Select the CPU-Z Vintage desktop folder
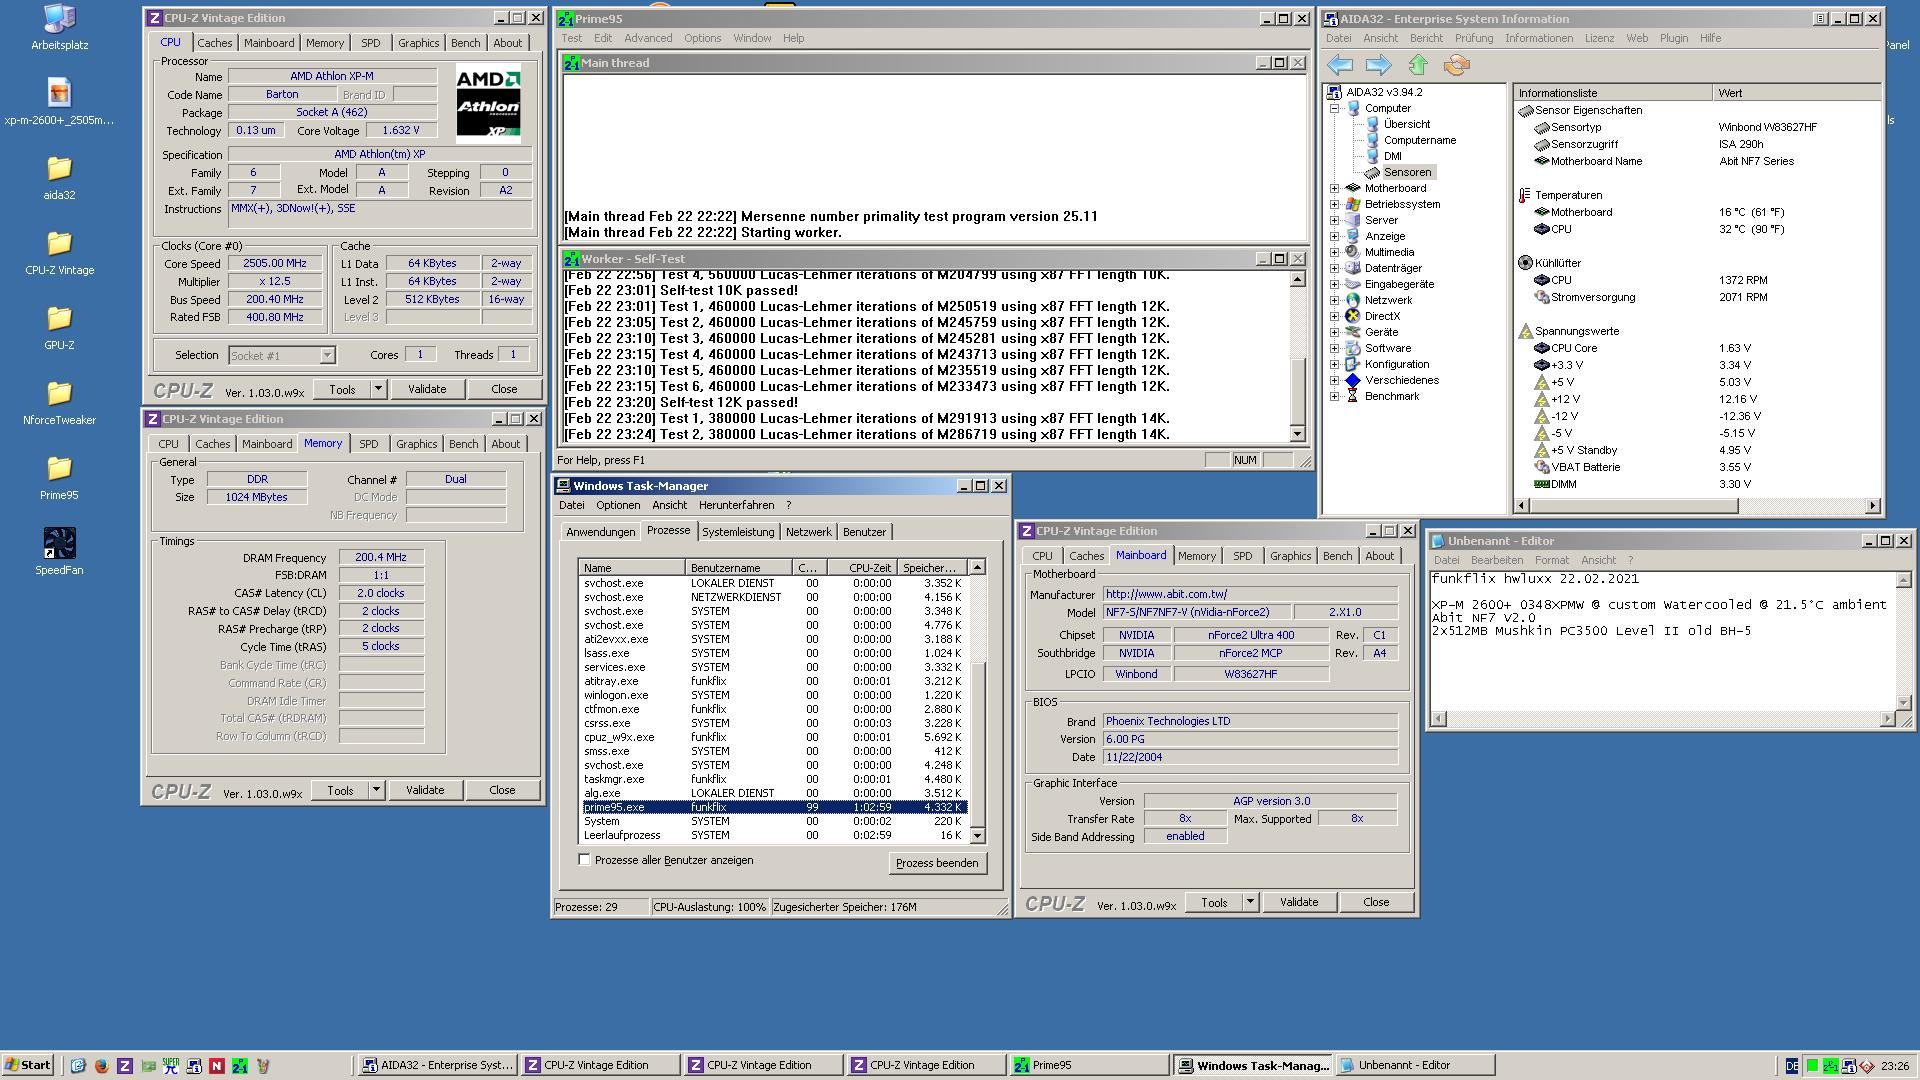 coord(59,253)
